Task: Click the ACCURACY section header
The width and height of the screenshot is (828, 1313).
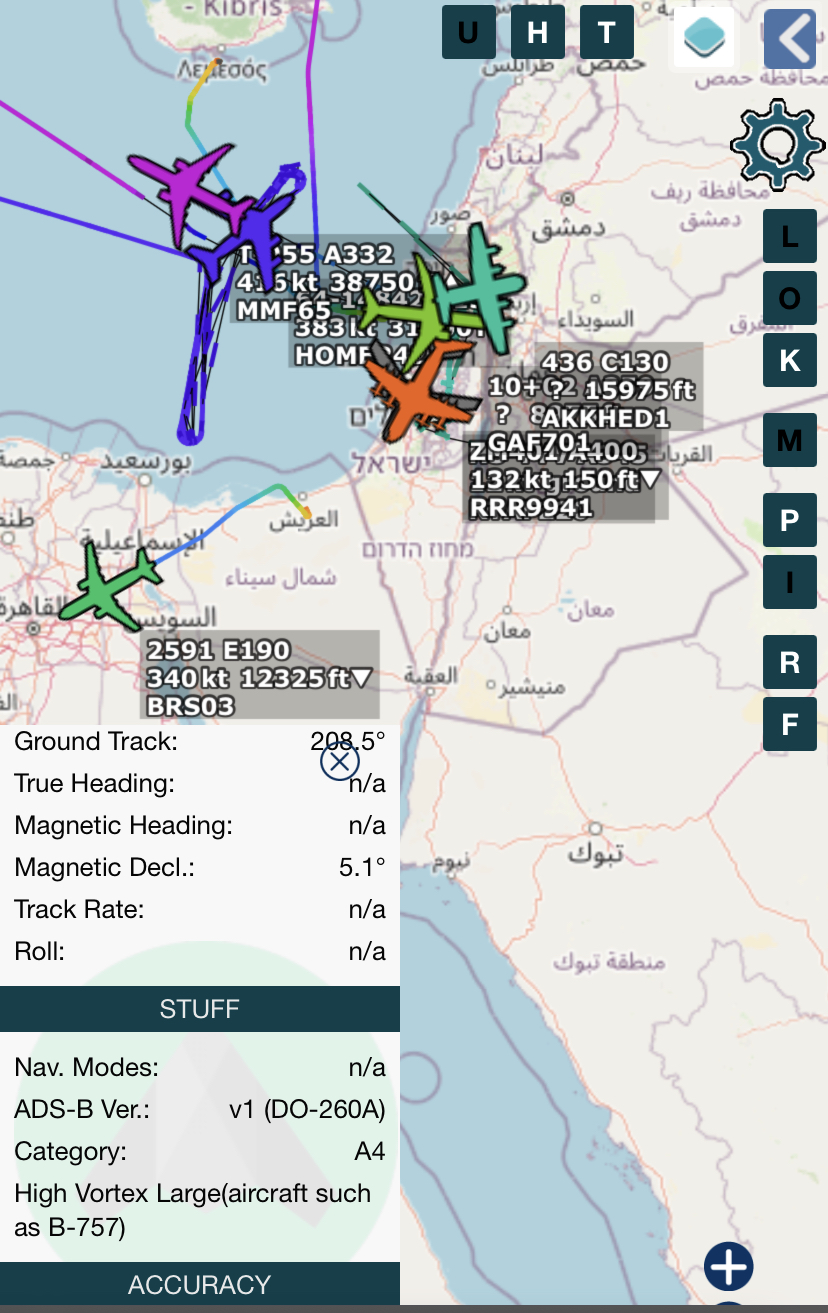Action: tap(200, 1285)
